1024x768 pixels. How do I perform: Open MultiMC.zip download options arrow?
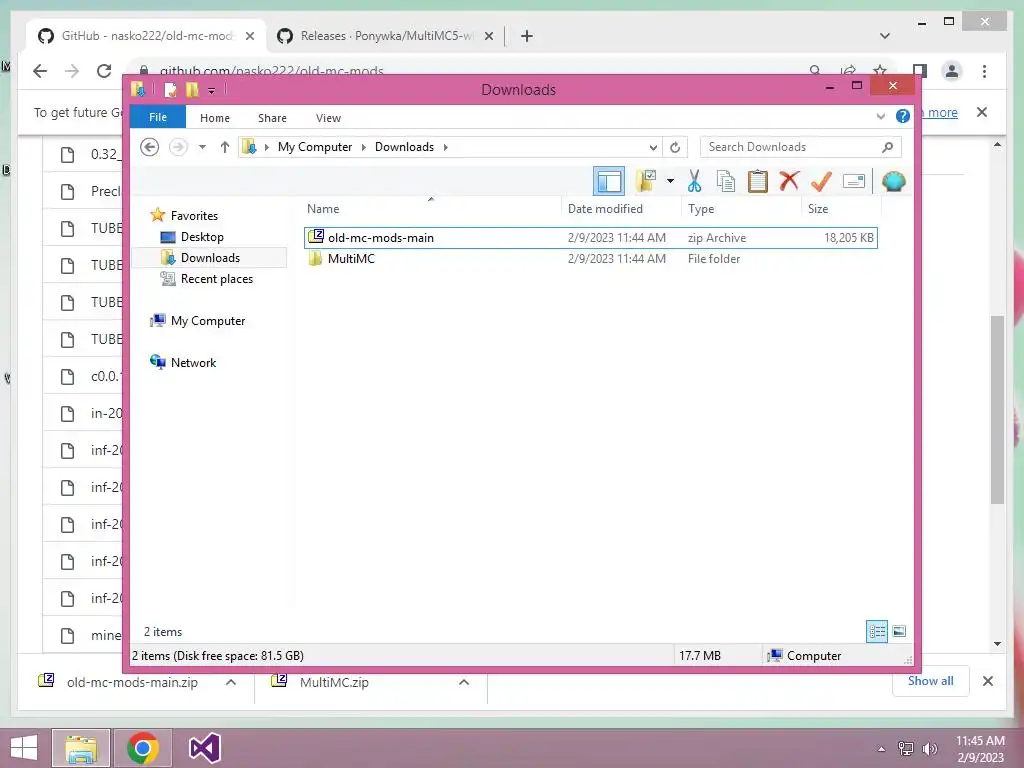pyautogui.click(x=464, y=682)
